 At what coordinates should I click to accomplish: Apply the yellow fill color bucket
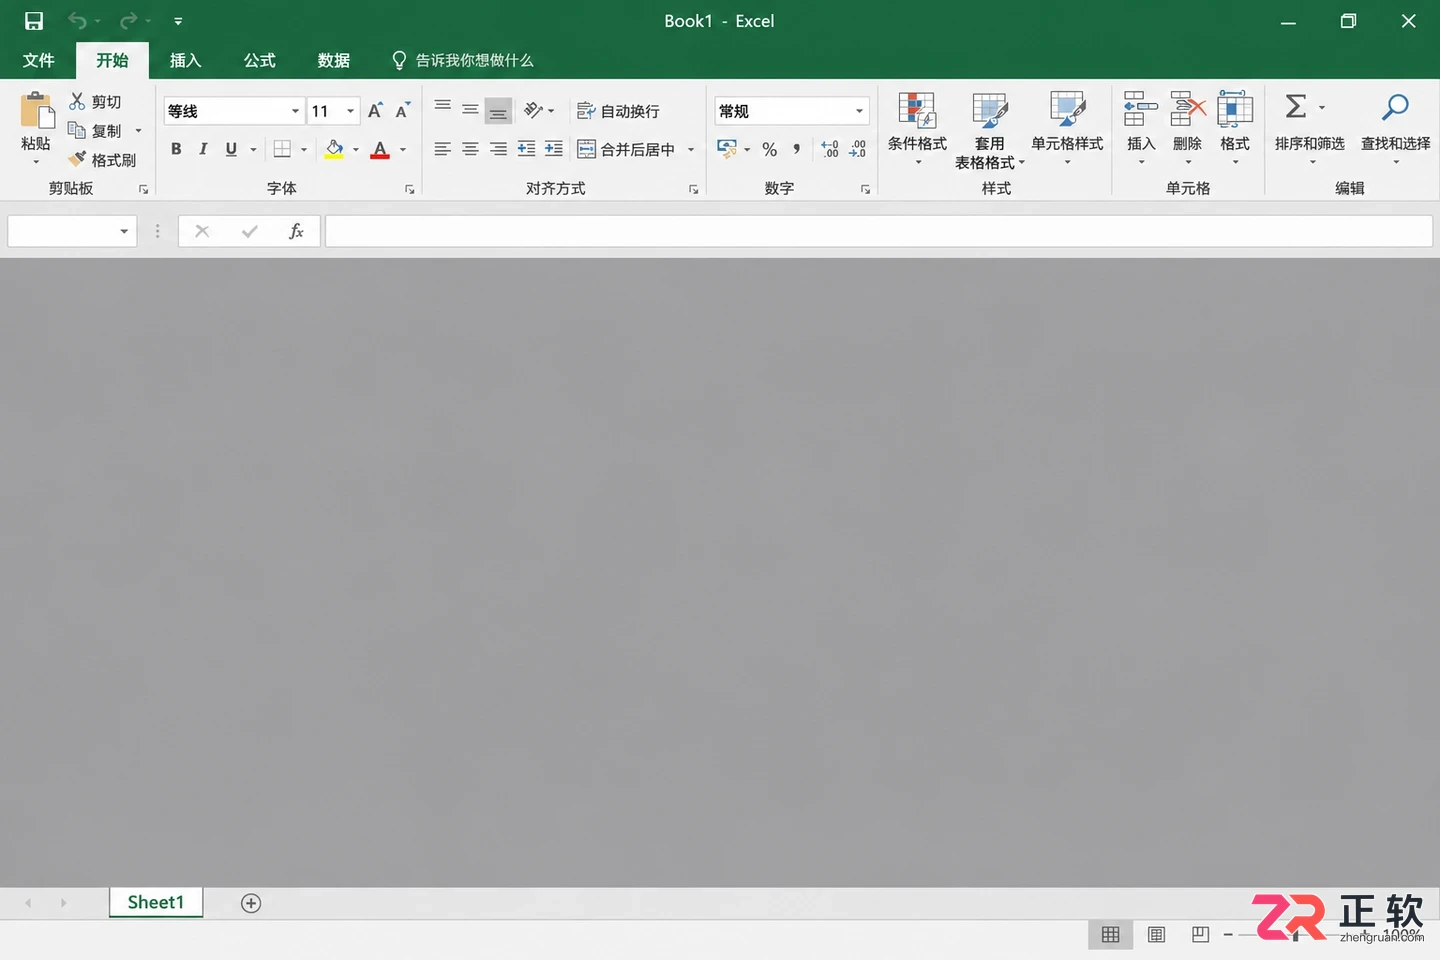coord(335,149)
